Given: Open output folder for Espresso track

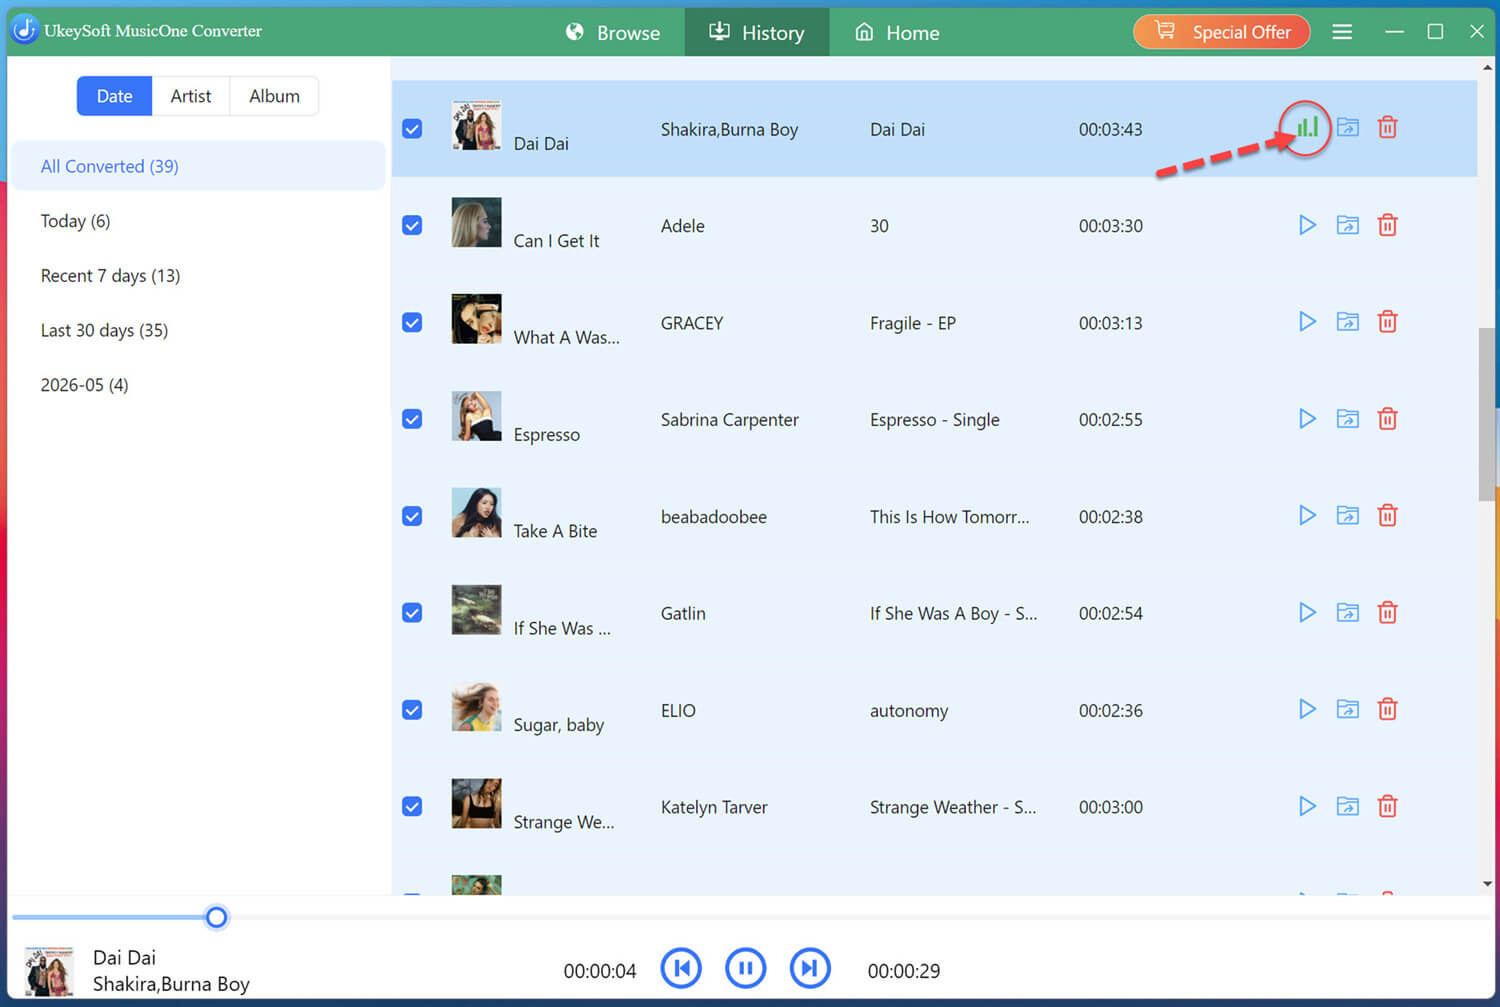Looking at the screenshot, I should [1348, 419].
